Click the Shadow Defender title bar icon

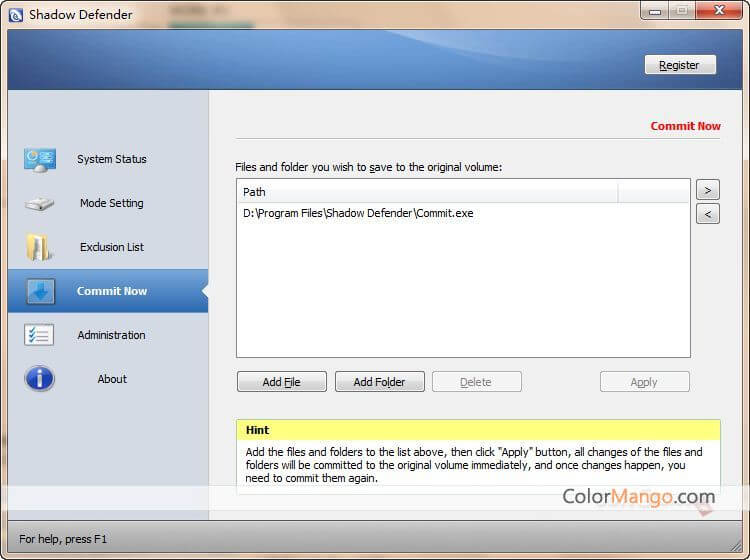click(x=15, y=15)
